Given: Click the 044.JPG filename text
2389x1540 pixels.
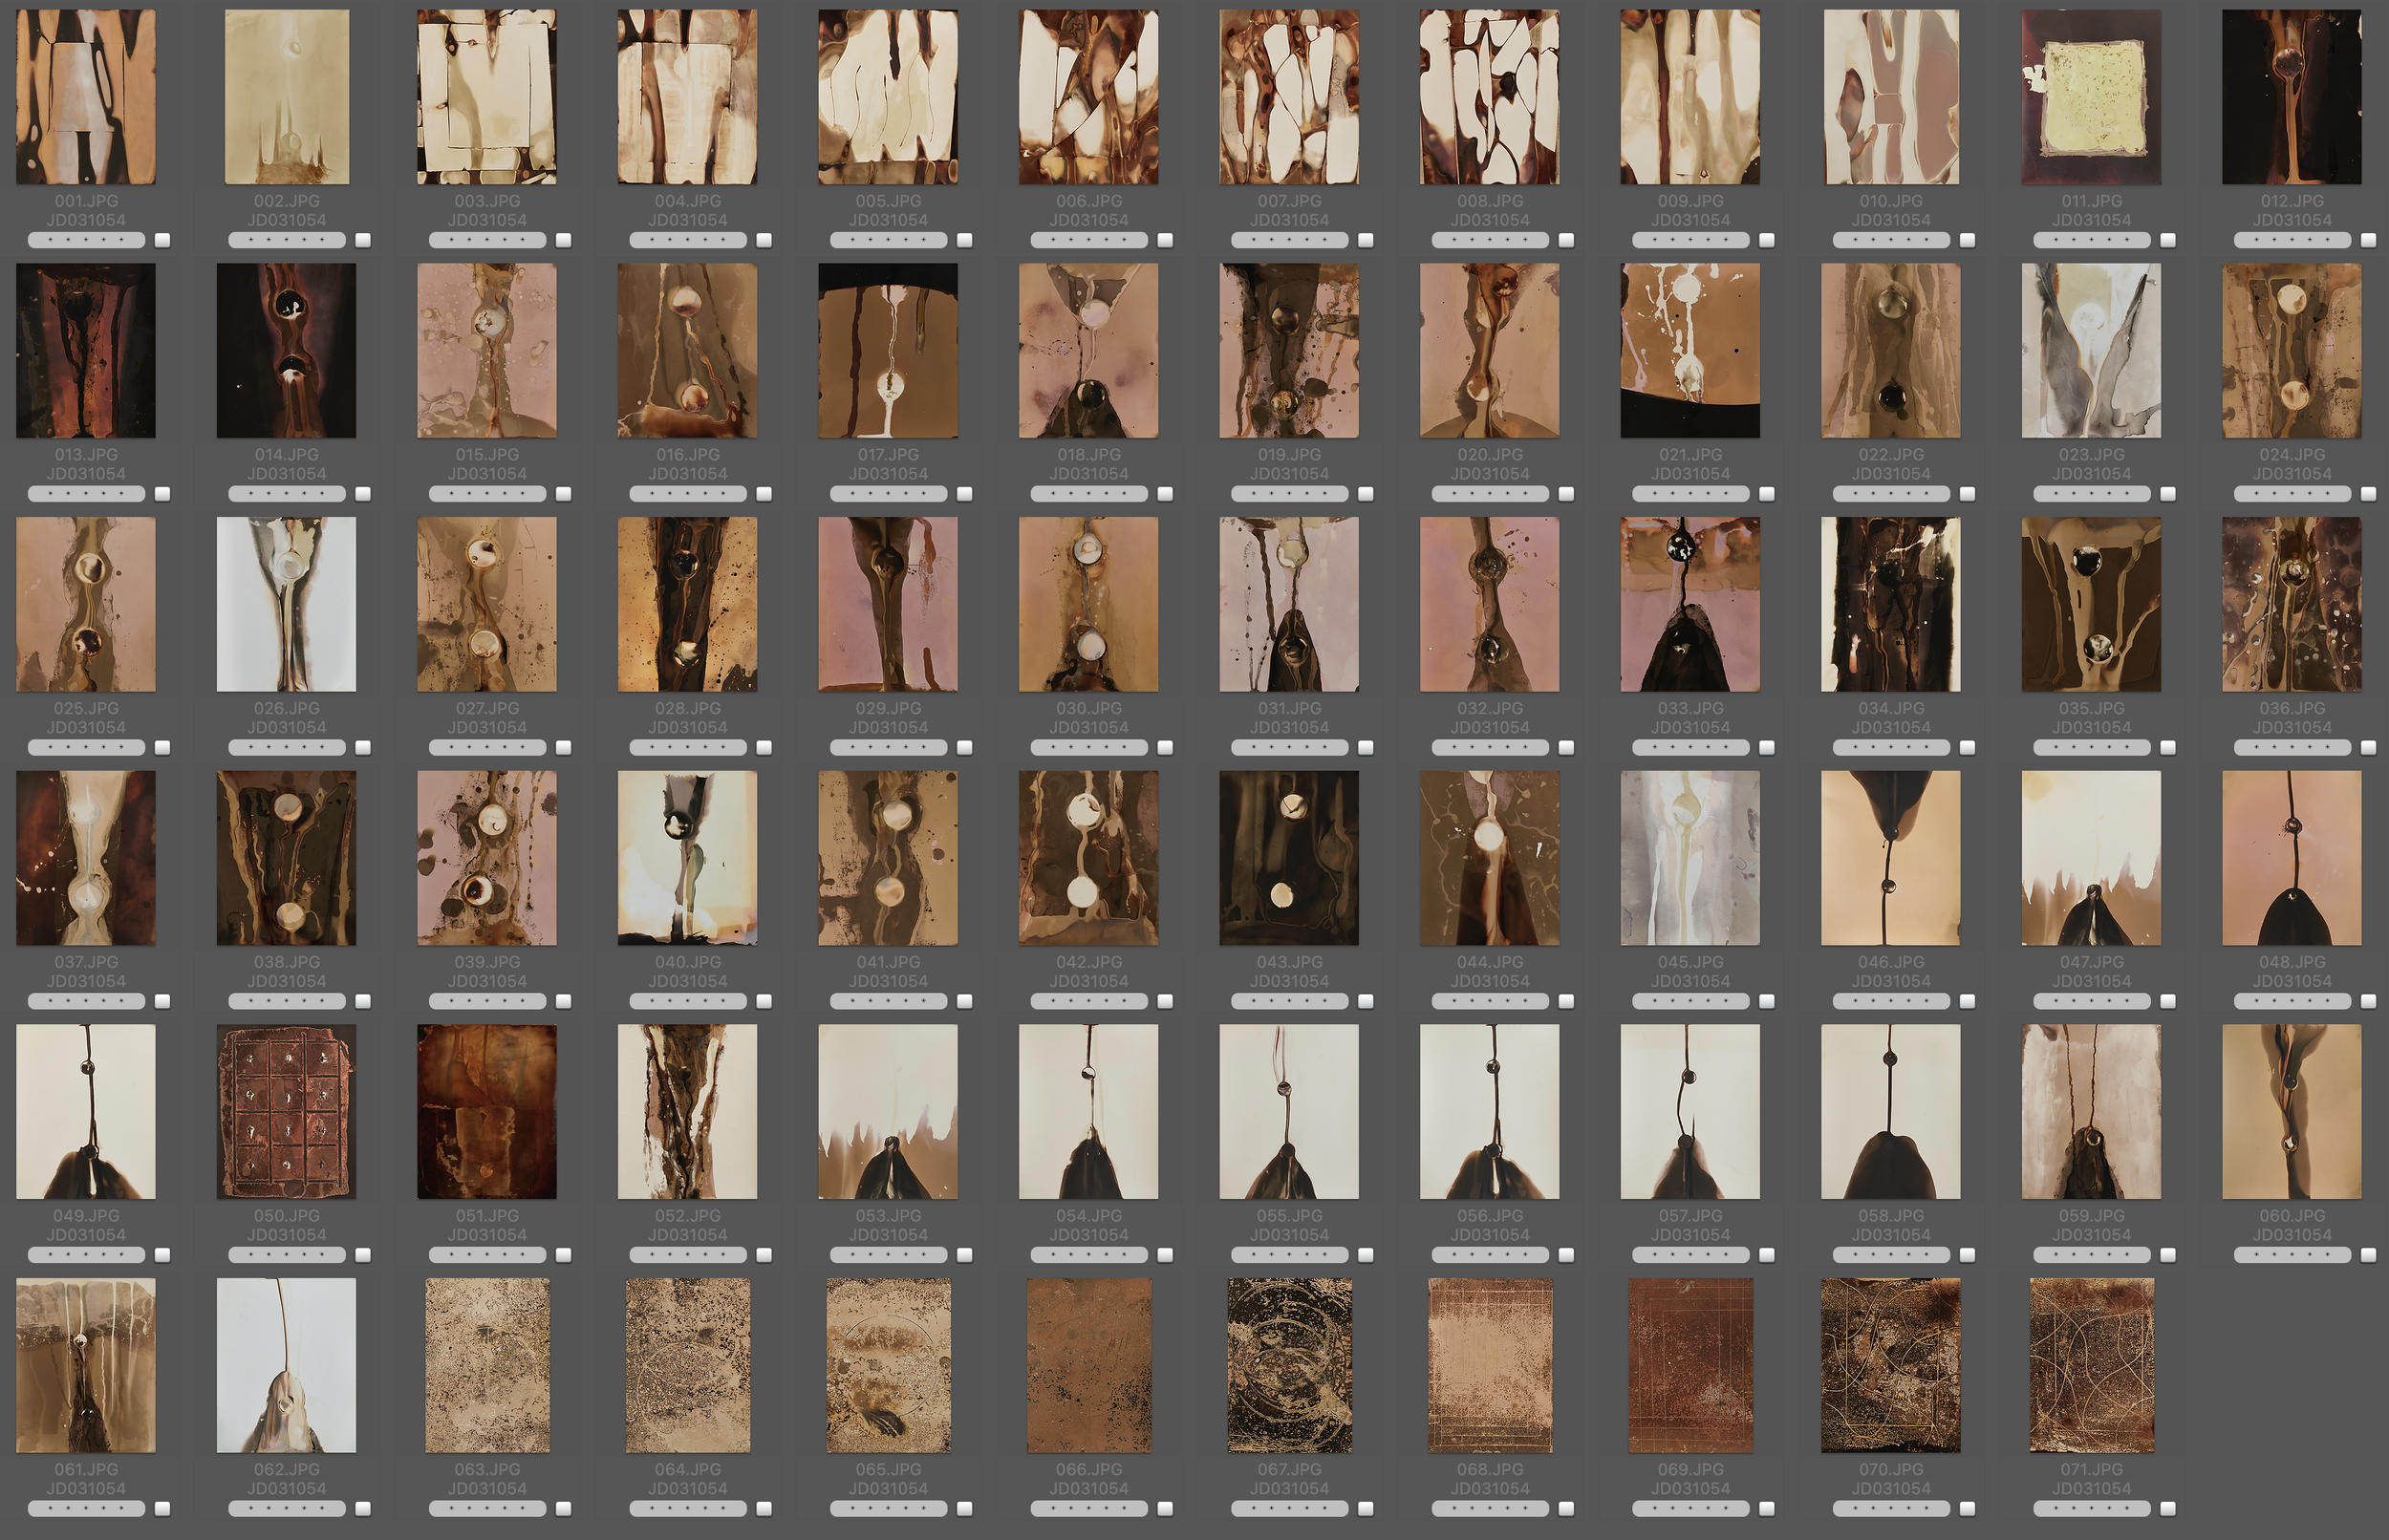Looking at the screenshot, I should (1489, 962).
